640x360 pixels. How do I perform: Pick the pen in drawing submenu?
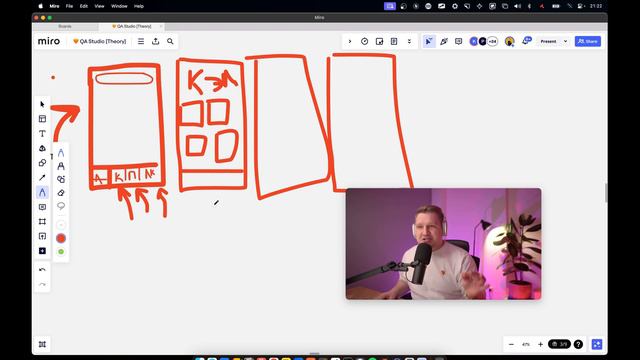point(61,153)
